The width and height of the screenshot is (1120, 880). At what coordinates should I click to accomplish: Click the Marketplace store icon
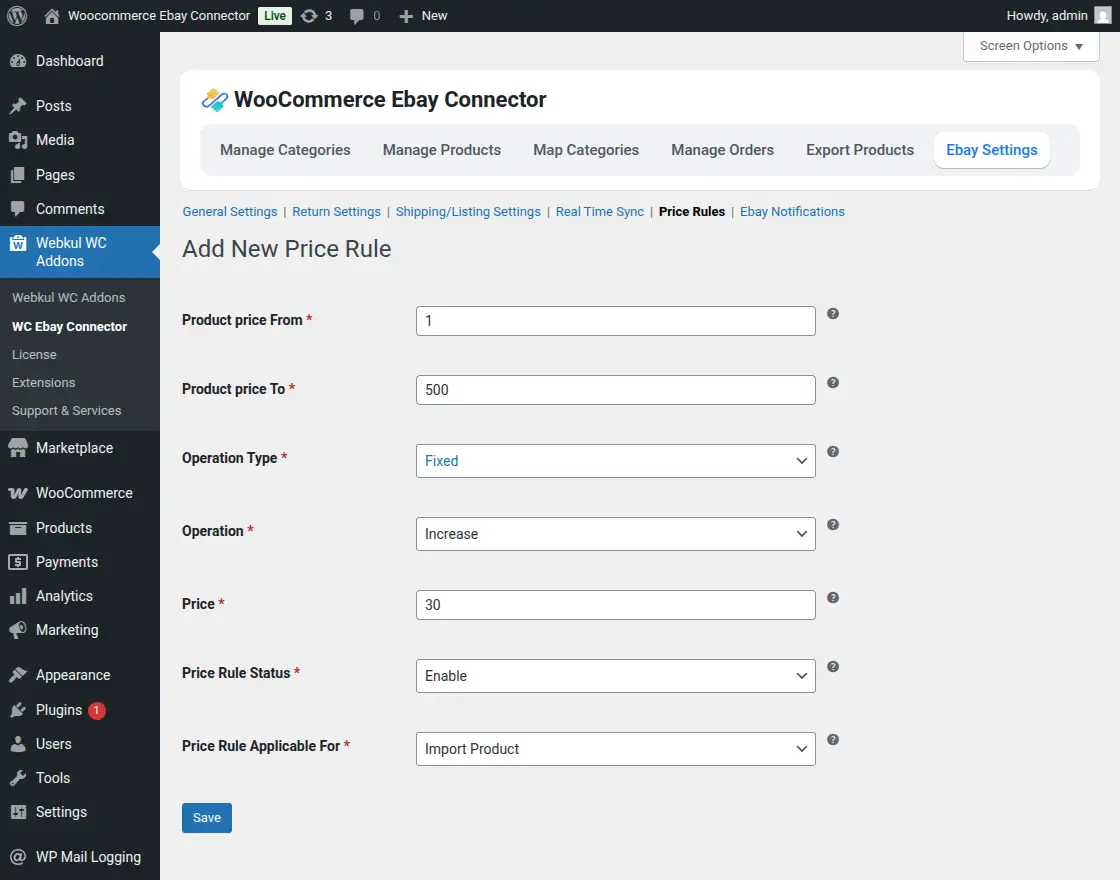(x=18, y=448)
